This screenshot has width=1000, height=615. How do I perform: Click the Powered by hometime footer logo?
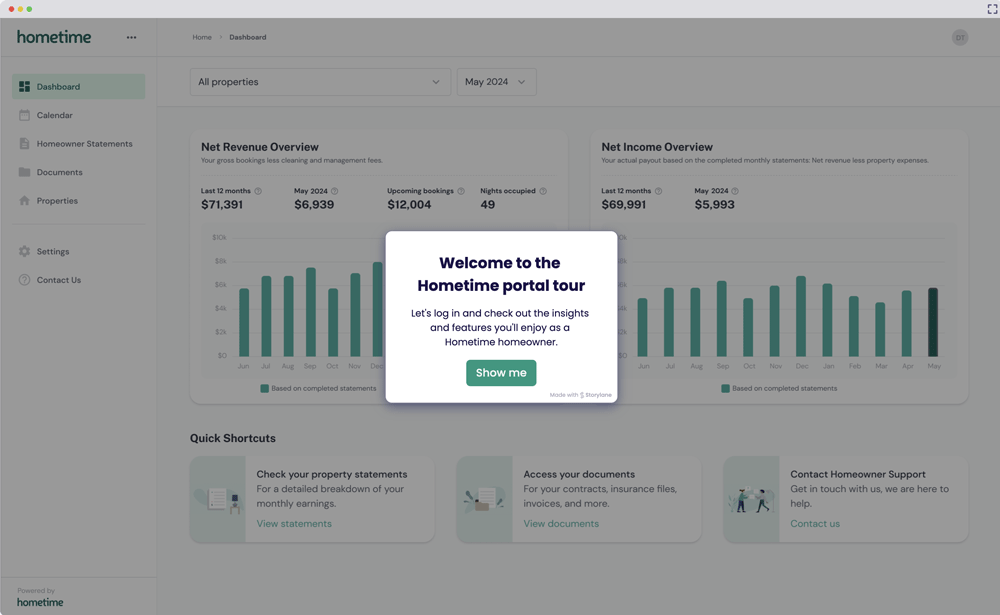[40, 602]
